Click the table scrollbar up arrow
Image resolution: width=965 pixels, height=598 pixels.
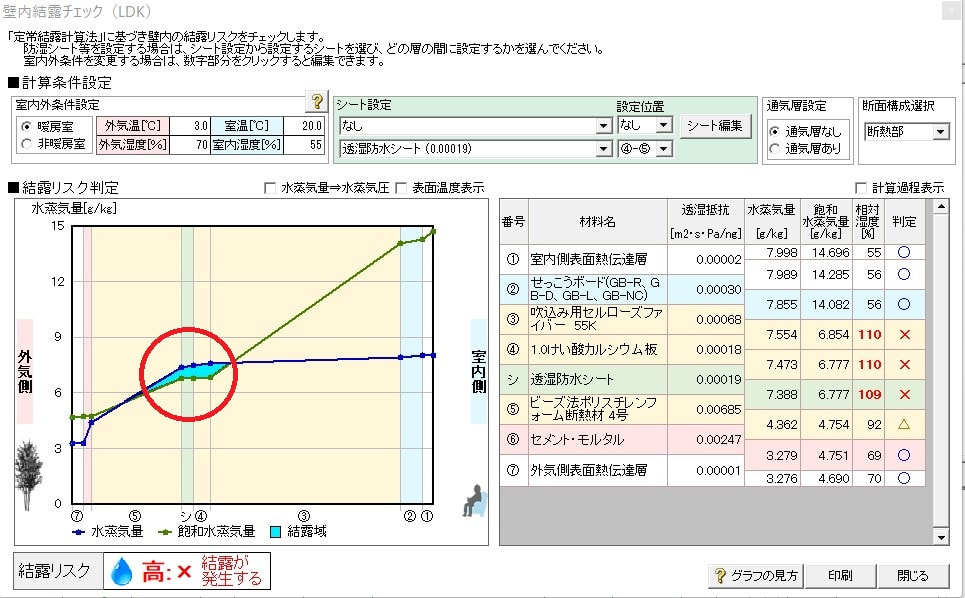(x=940, y=207)
